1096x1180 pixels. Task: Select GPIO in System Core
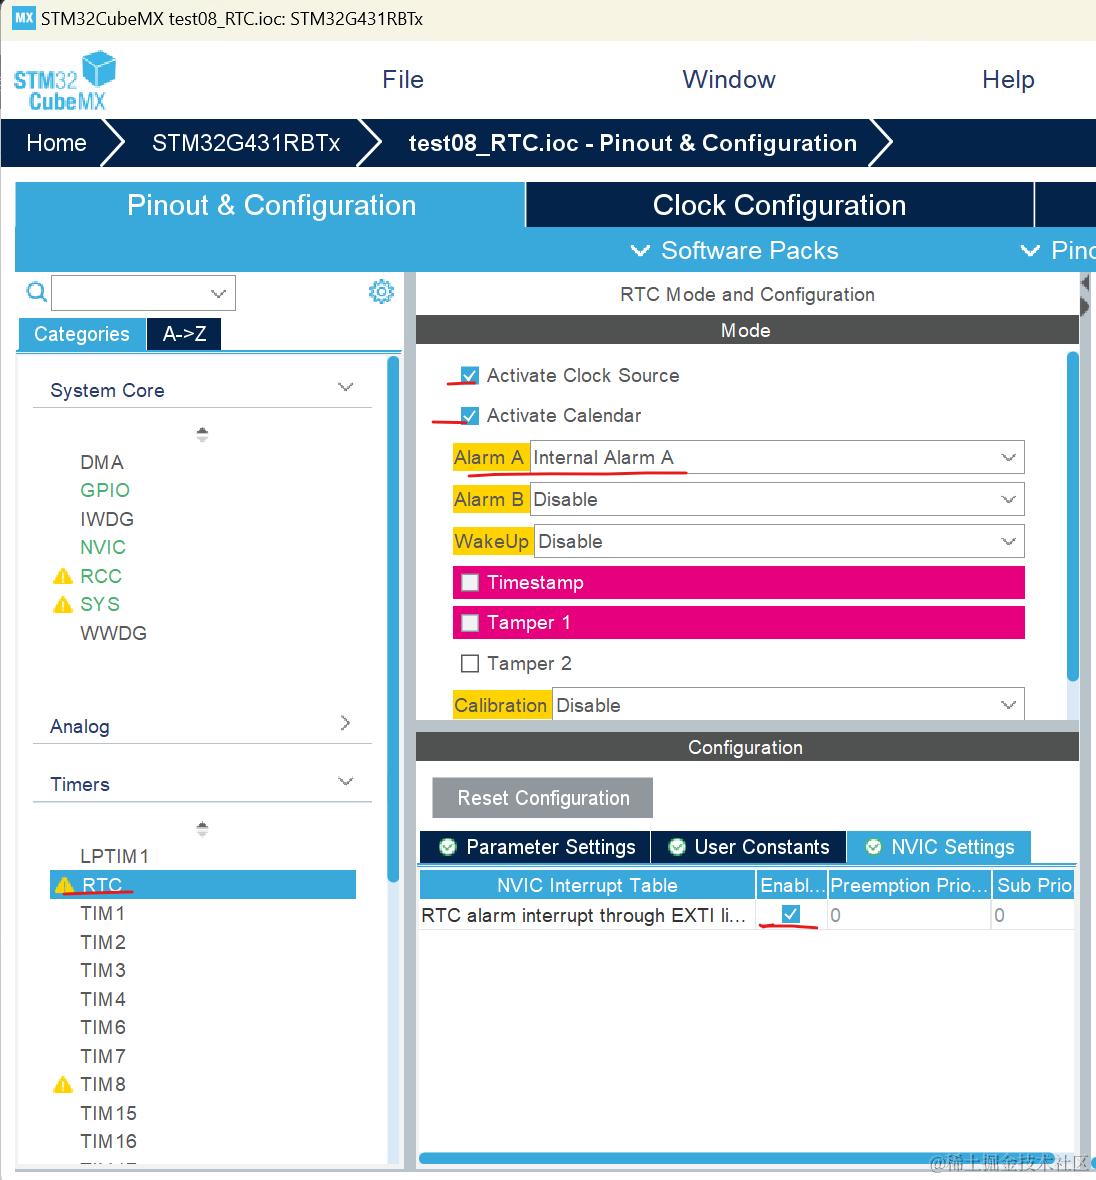105,490
